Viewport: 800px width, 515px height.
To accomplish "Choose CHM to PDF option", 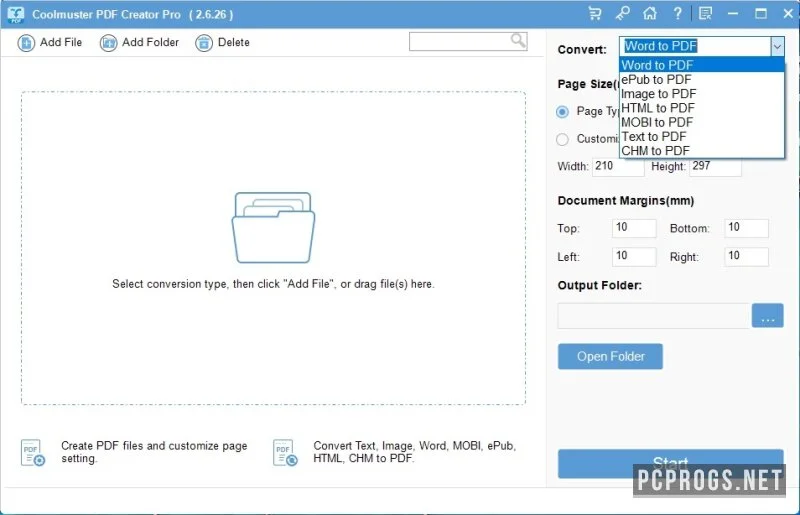I will click(702, 151).
